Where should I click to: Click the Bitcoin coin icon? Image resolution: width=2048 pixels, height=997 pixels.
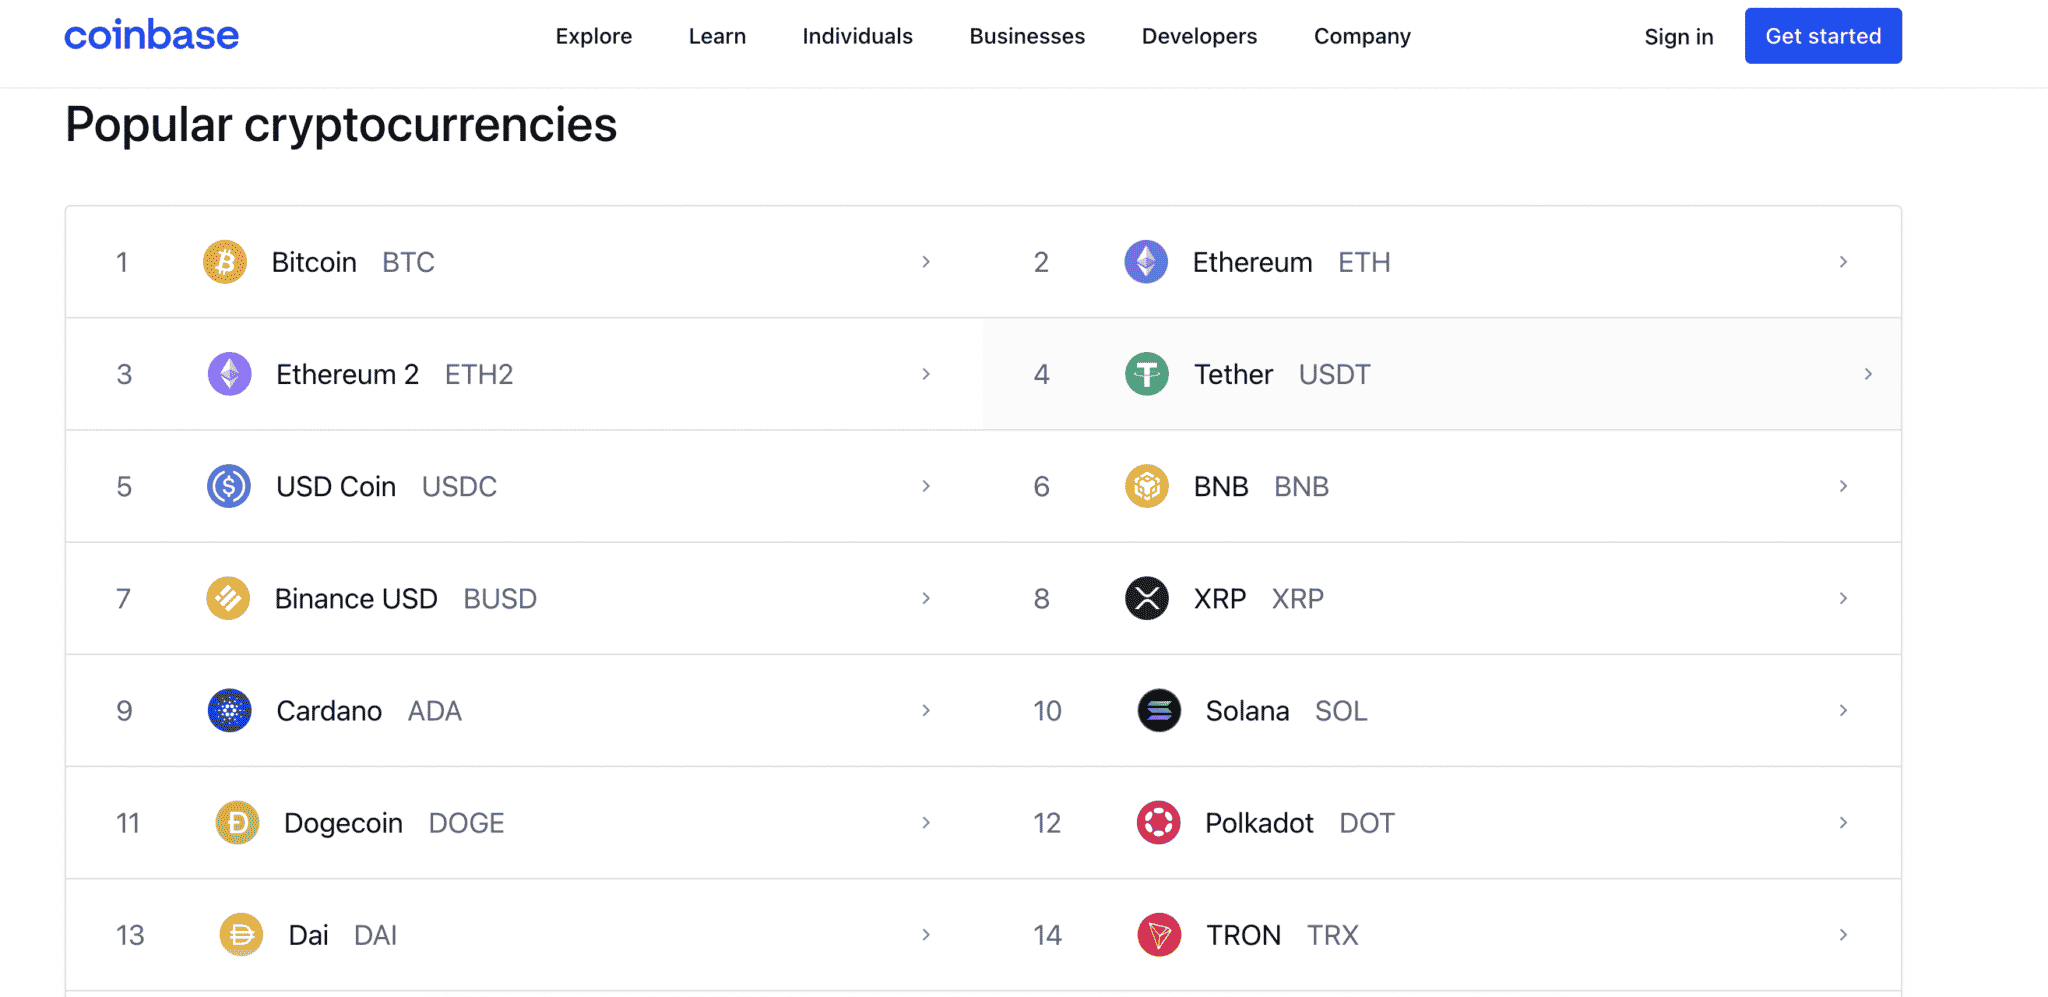click(x=225, y=262)
